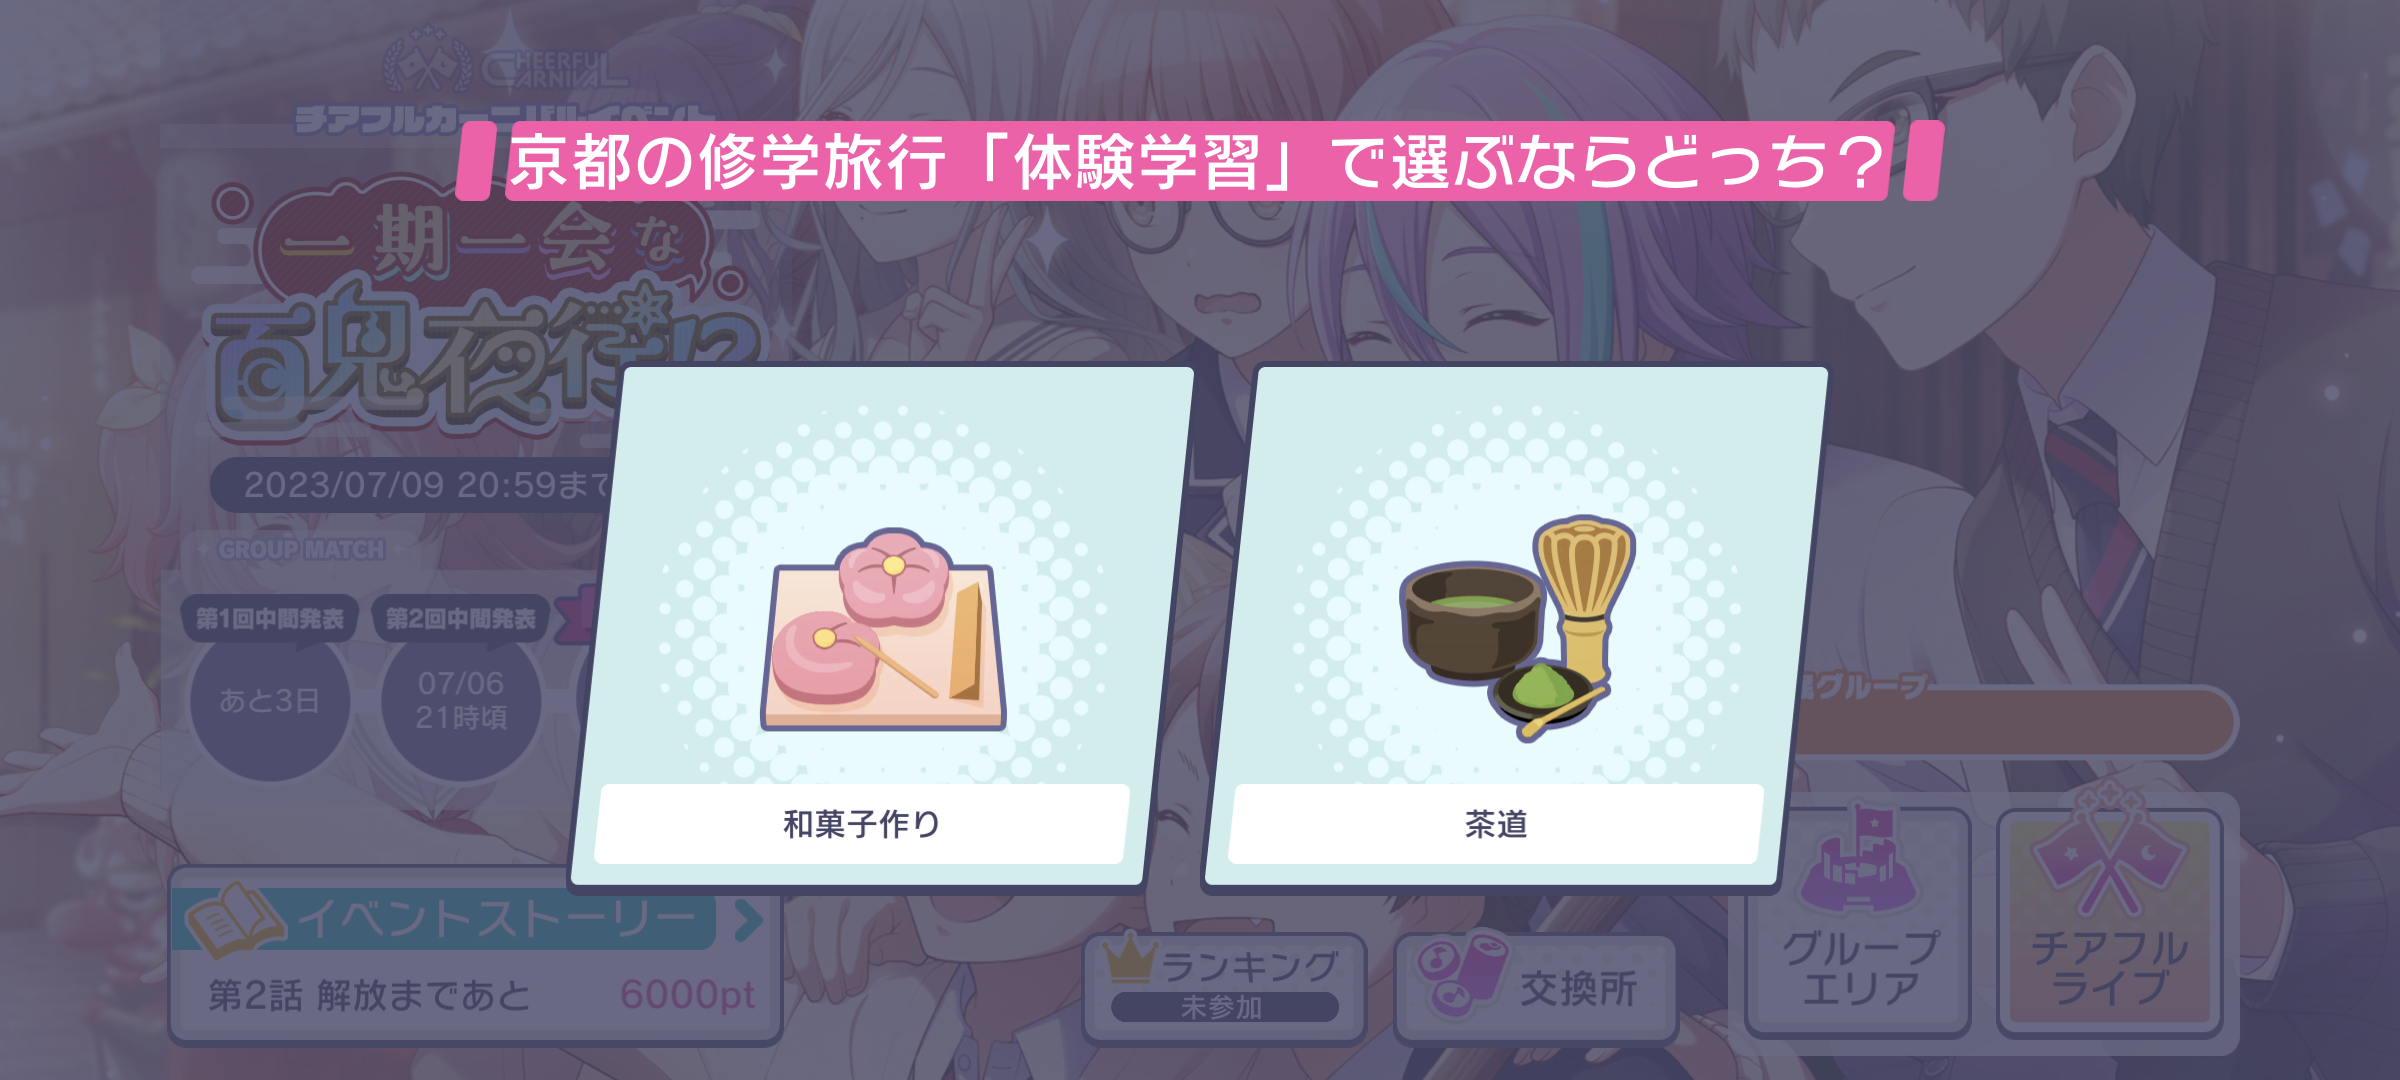Start チアフルライブ crossed flags icon
The image size is (2400, 1080).
[2110, 852]
